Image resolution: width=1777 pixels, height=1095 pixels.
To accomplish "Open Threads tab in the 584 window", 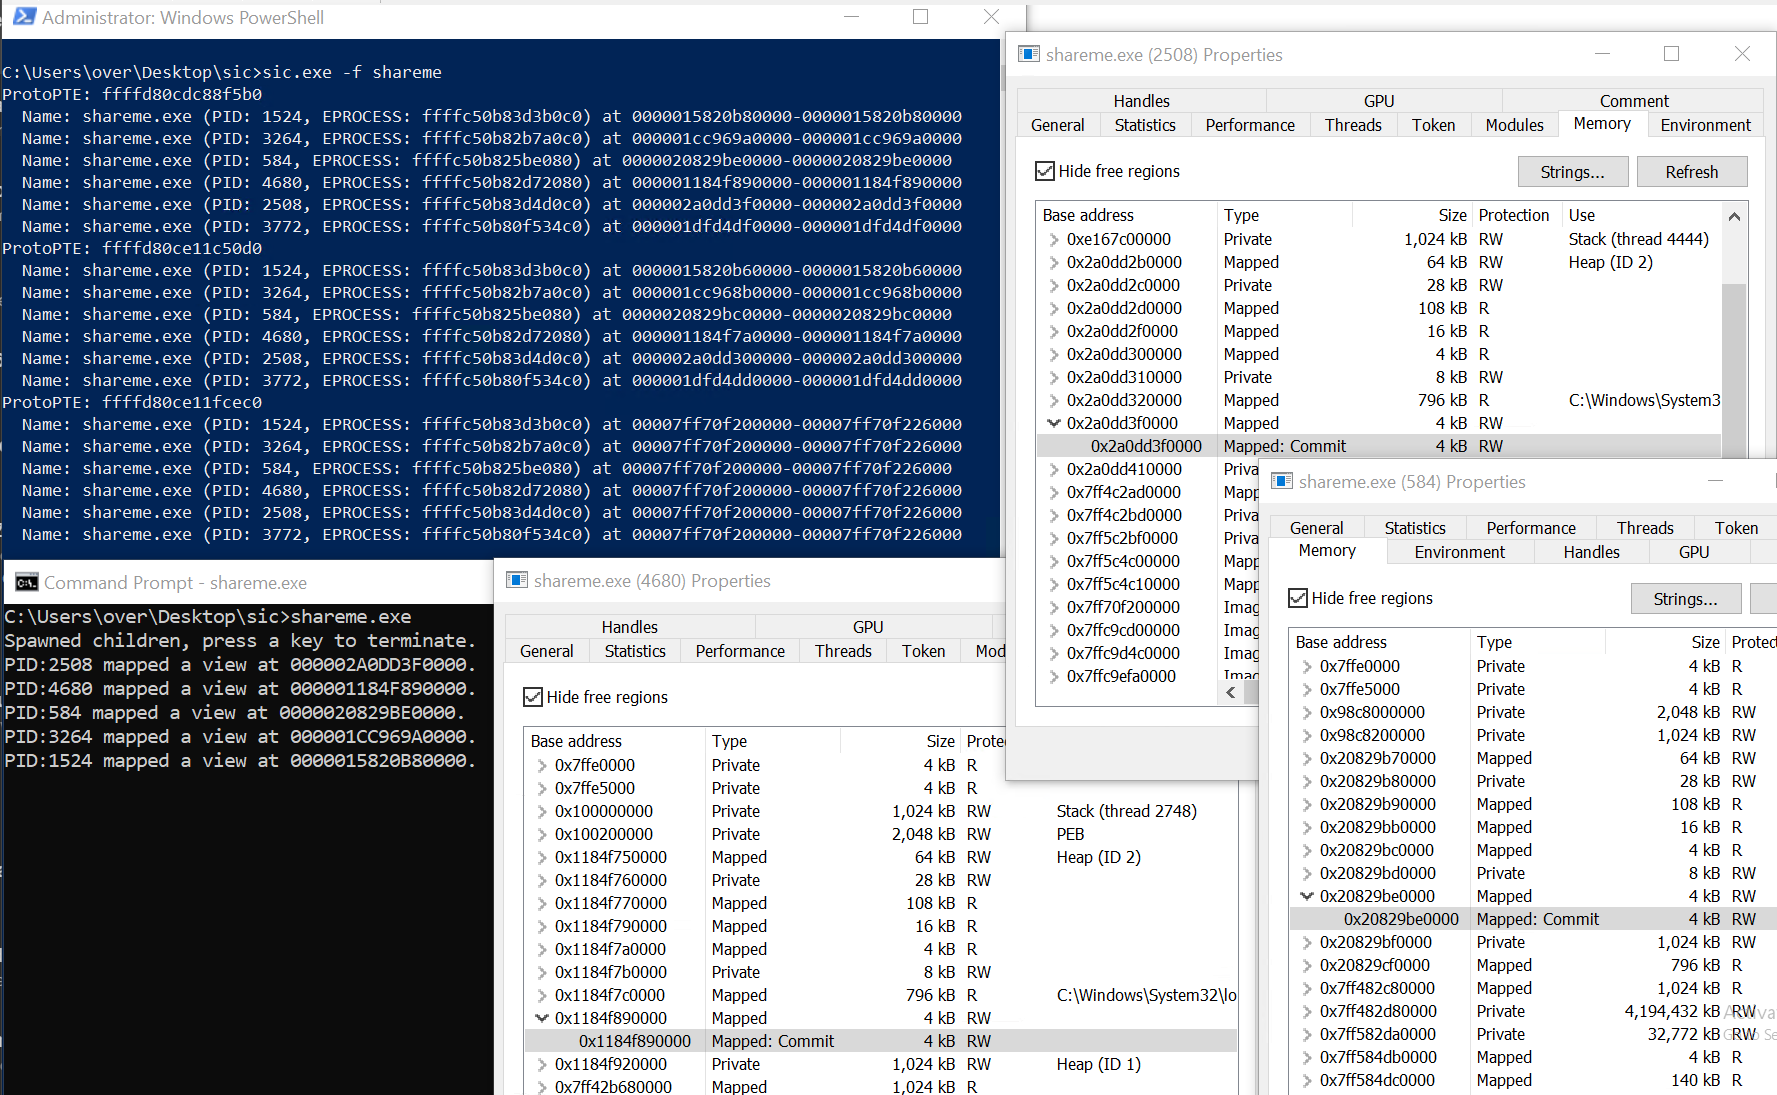I will pyautogui.click(x=1645, y=528).
